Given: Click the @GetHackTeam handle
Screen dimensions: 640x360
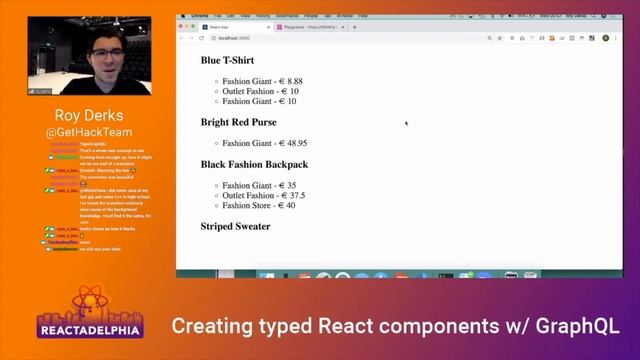Looking at the screenshot, I should click(89, 132).
